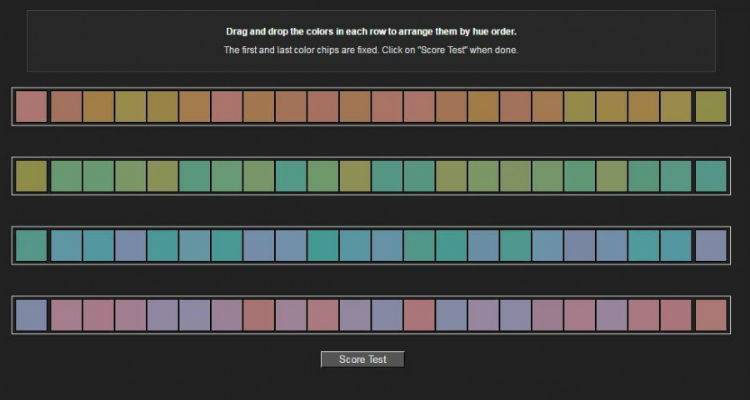Pick the second-to-last chip in the first row

676,106
